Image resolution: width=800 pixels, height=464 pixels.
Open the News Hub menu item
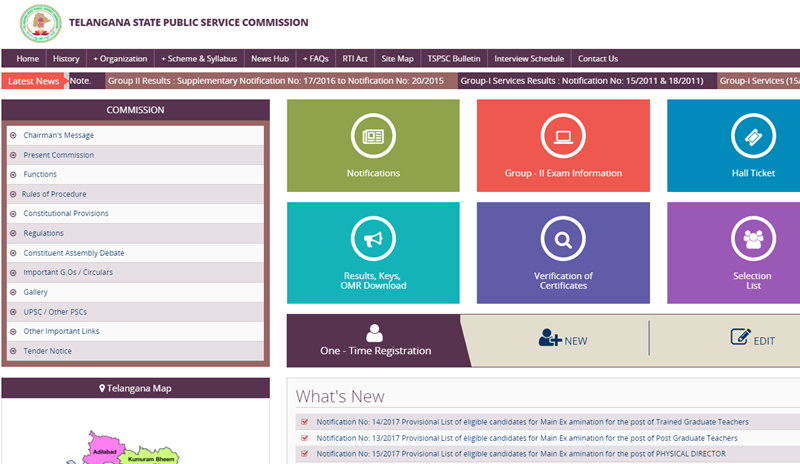click(269, 59)
